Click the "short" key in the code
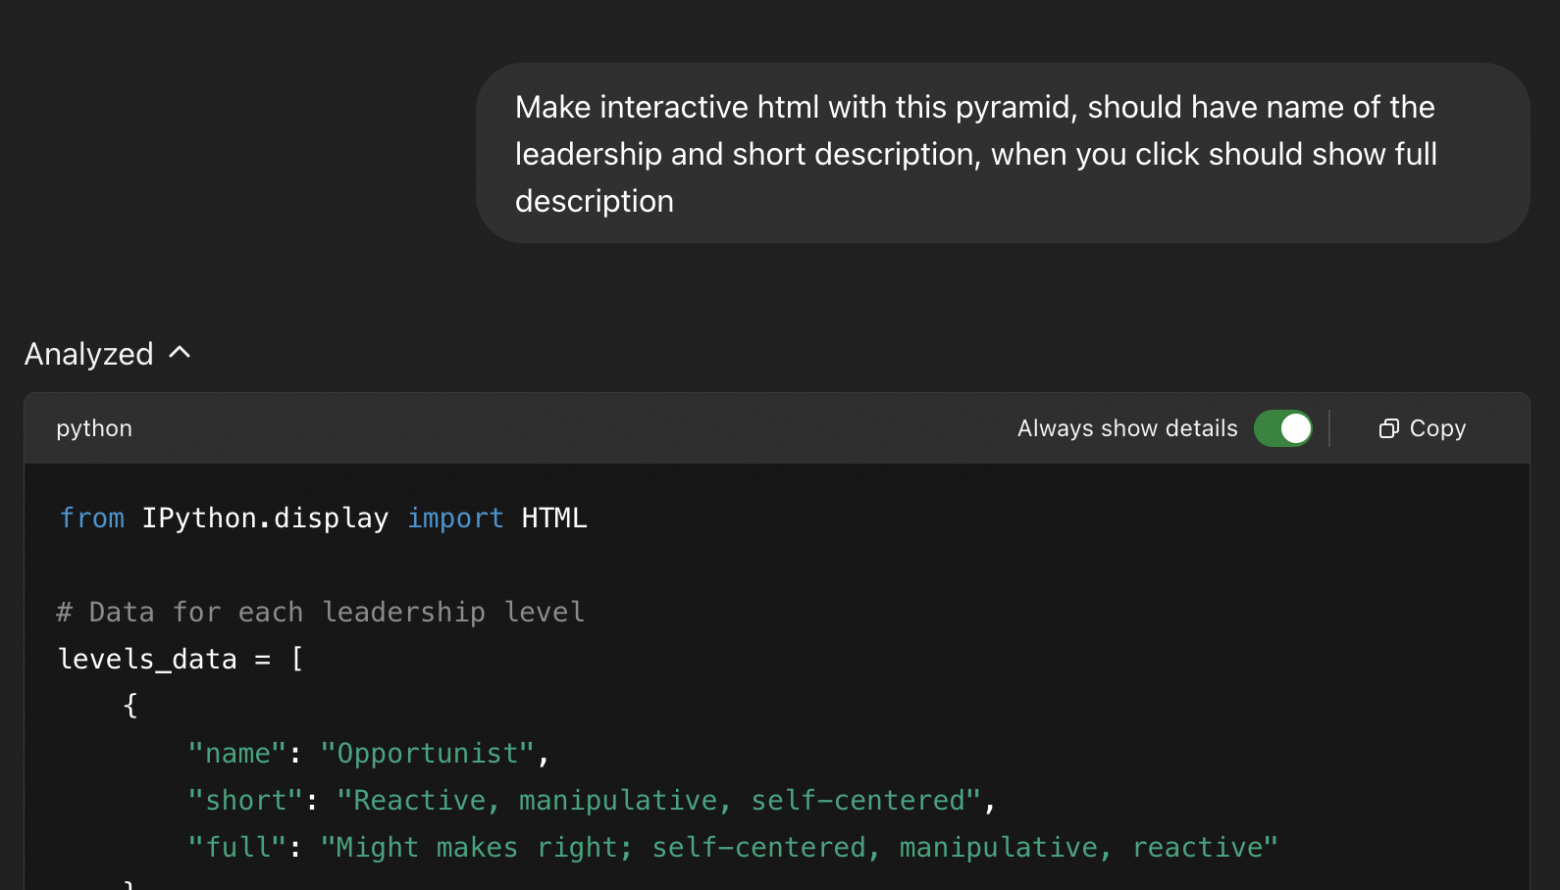The width and height of the screenshot is (1560, 890). pos(245,800)
